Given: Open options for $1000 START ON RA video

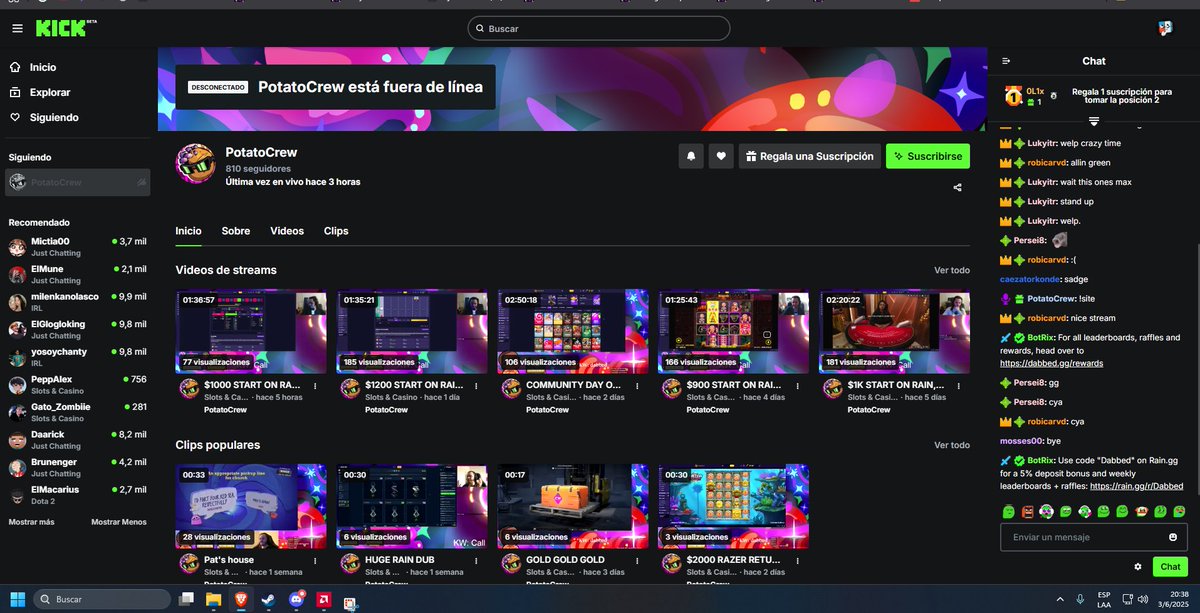Looking at the screenshot, I should pos(316,385).
